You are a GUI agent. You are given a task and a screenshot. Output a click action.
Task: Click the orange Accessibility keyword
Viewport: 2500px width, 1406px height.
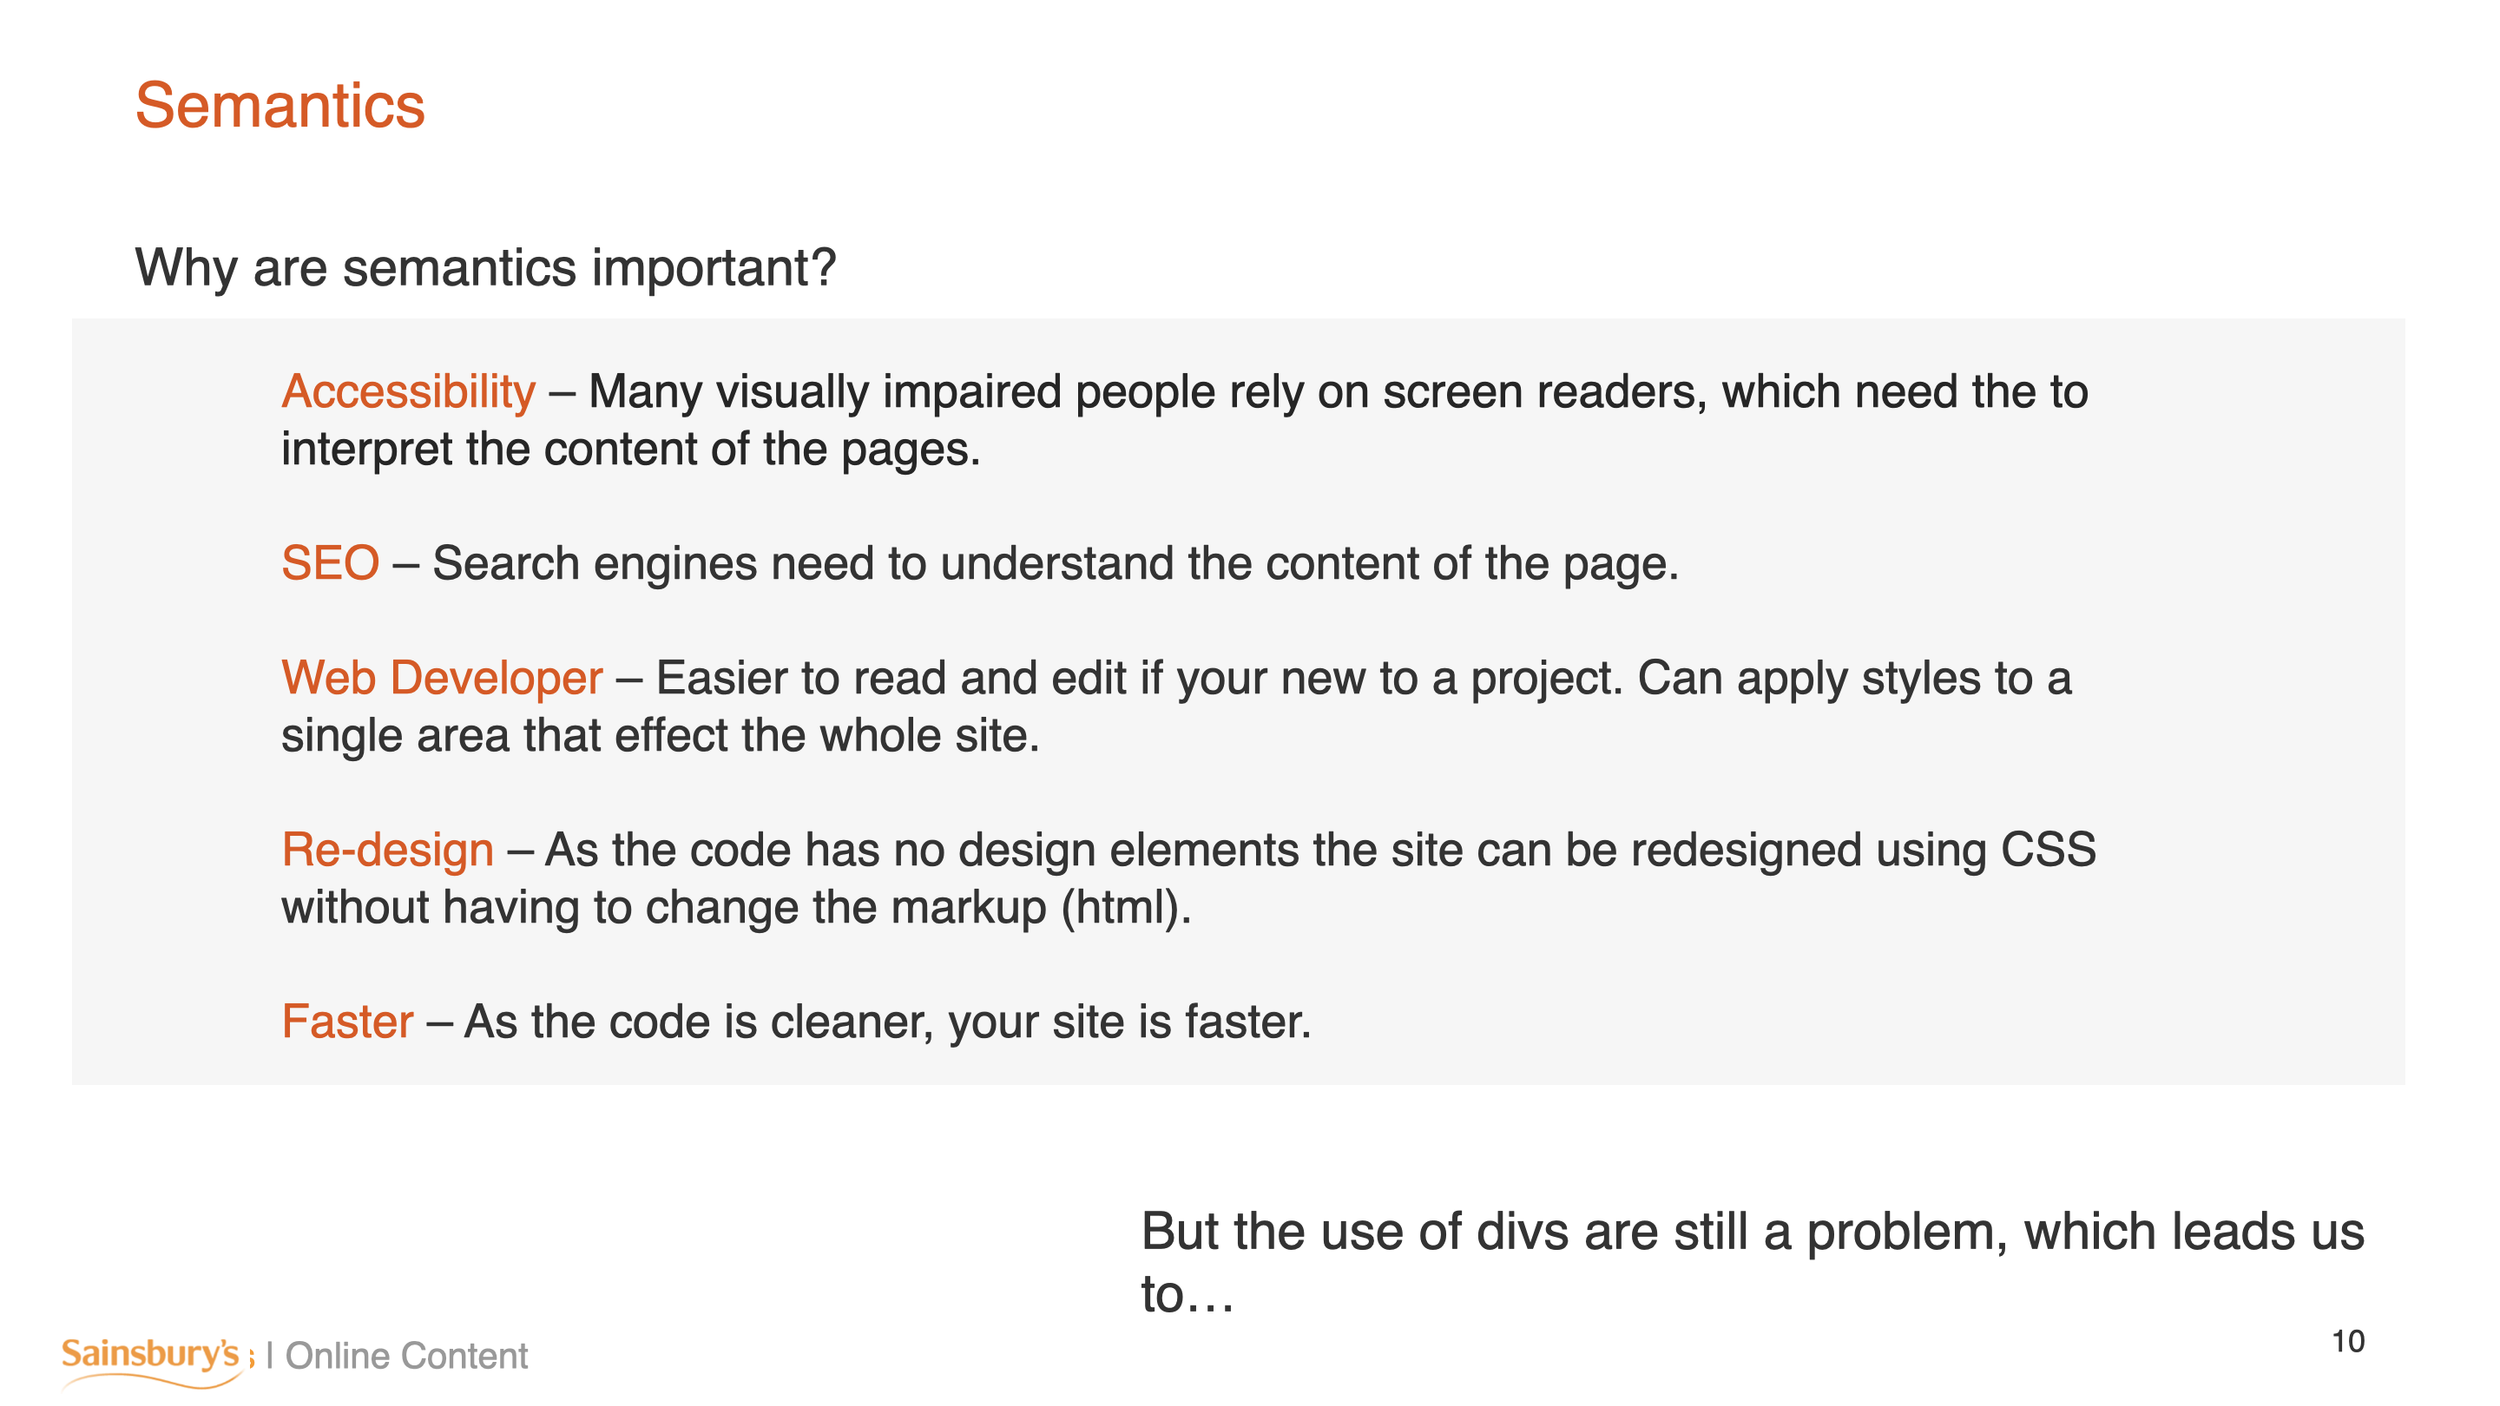(408, 391)
